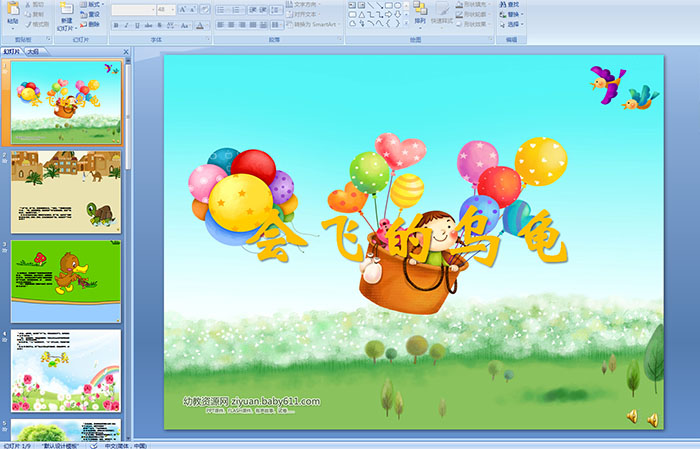Toggle Justify text alignment
700x449 pixels.
(x=253, y=25)
